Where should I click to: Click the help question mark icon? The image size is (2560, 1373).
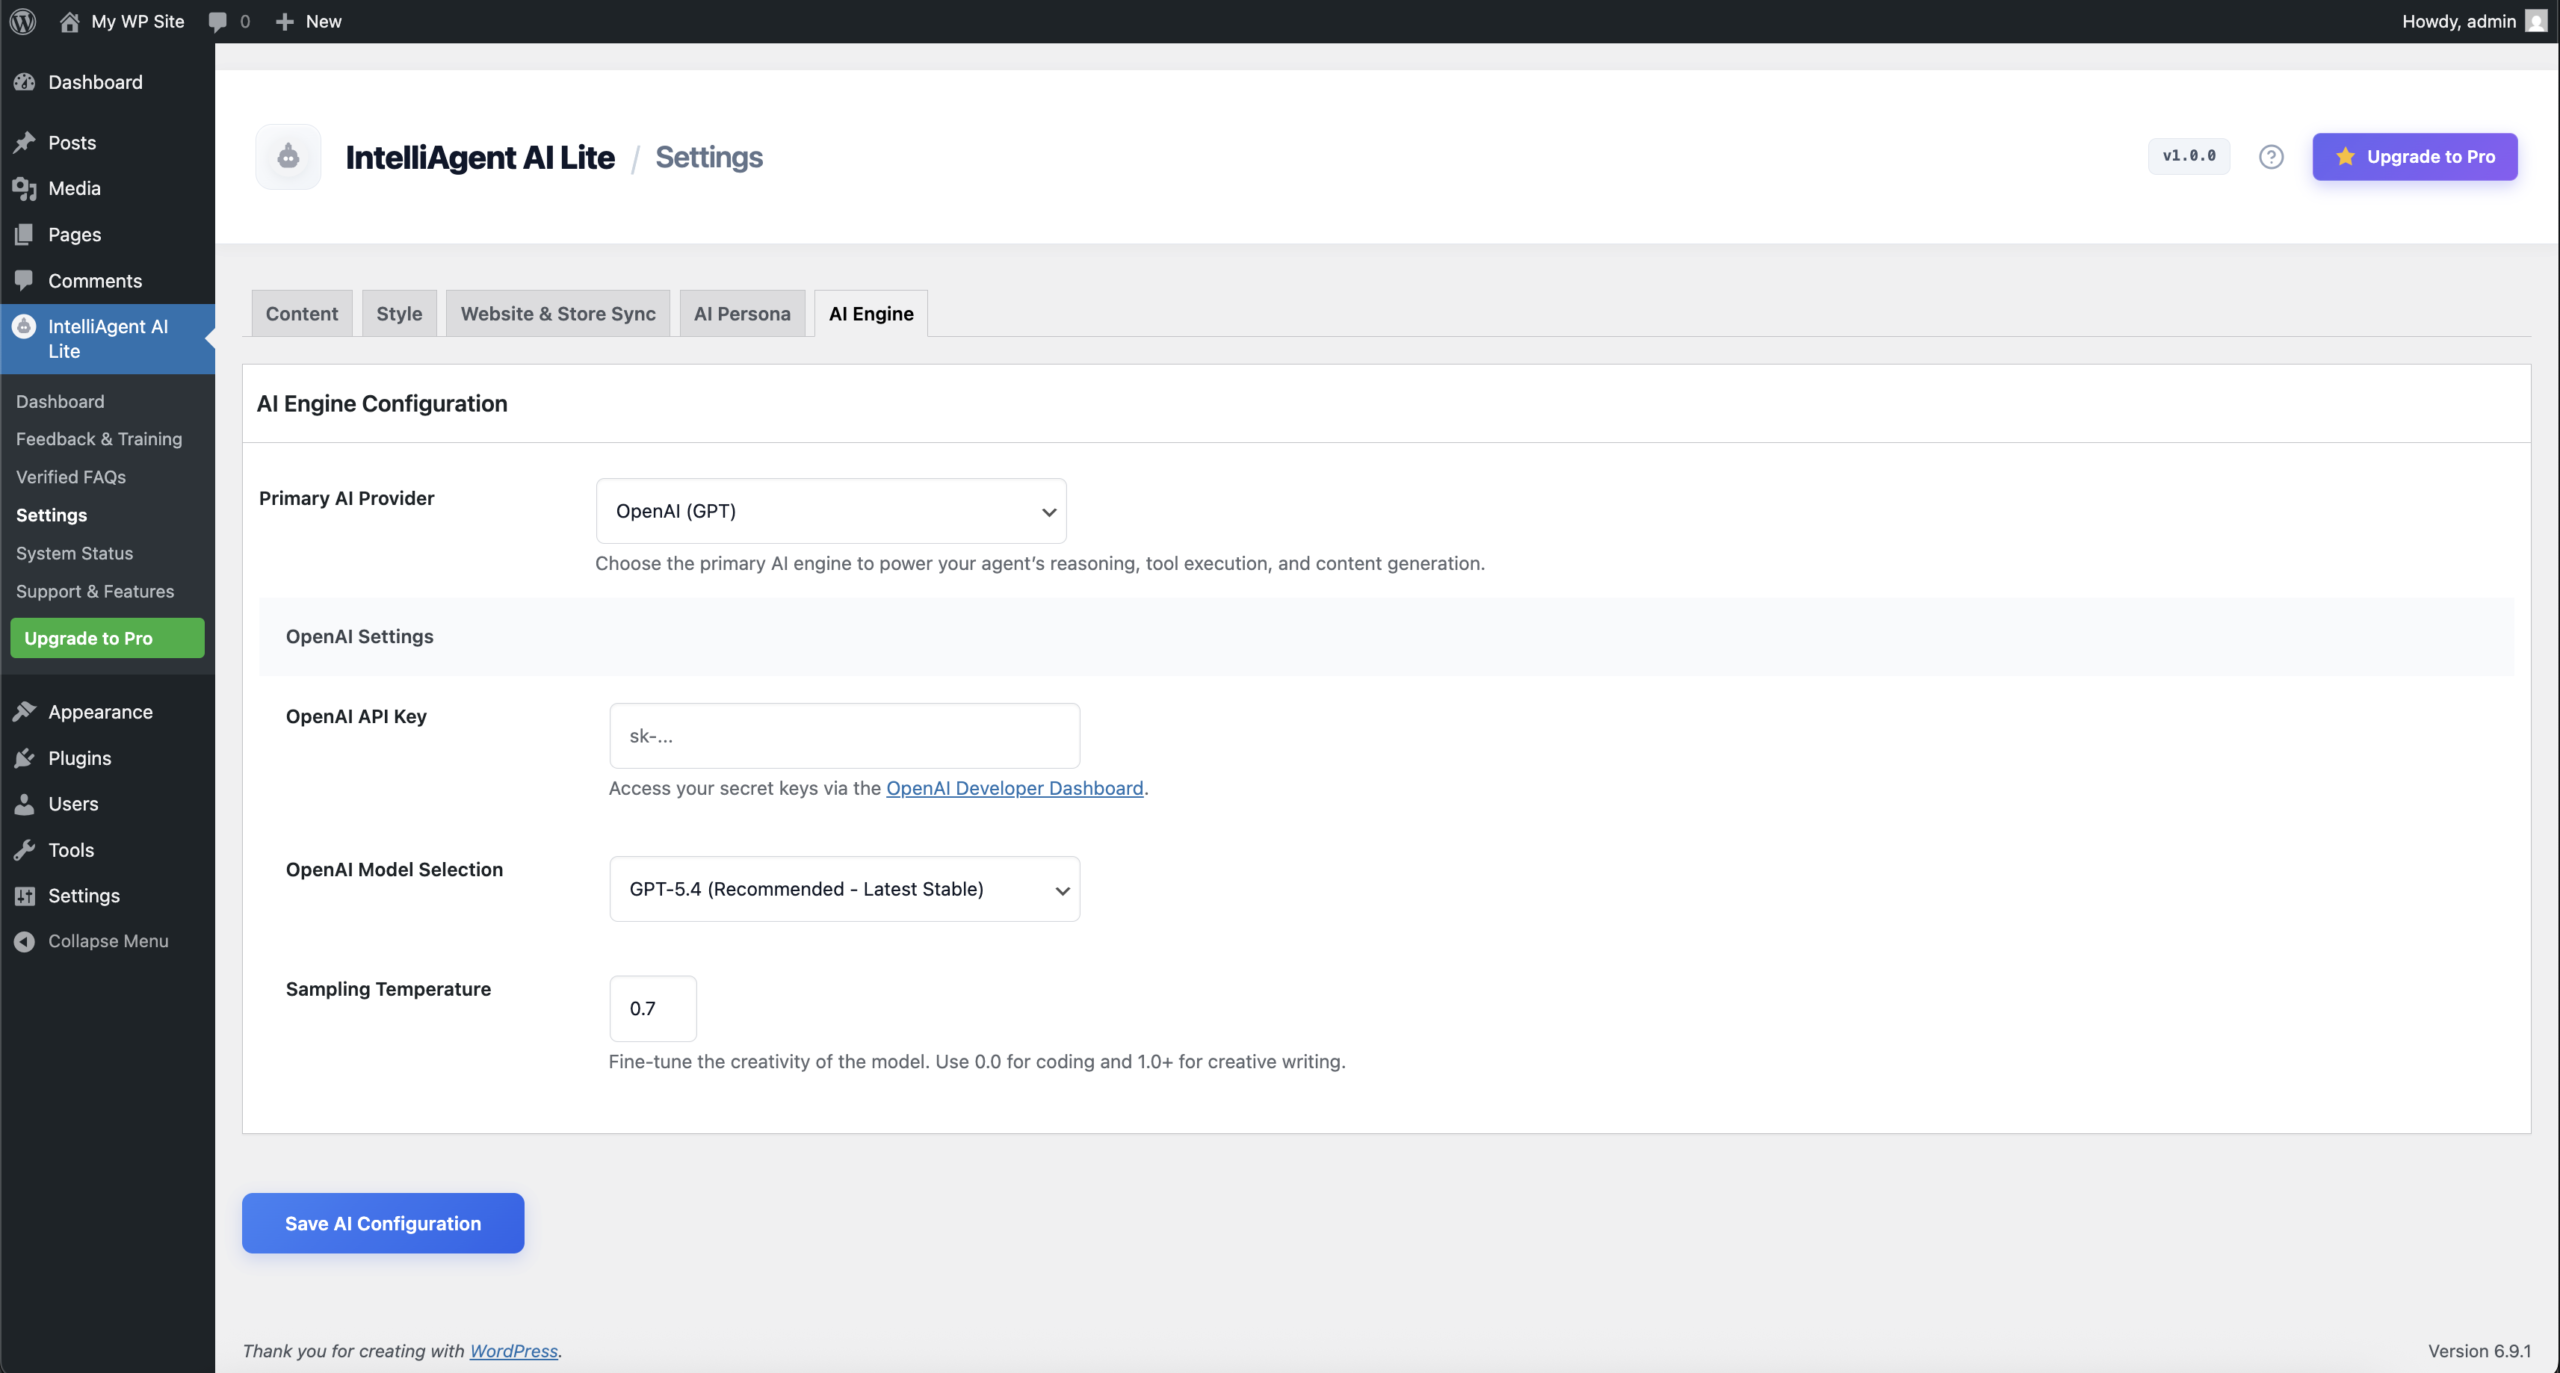2271,157
